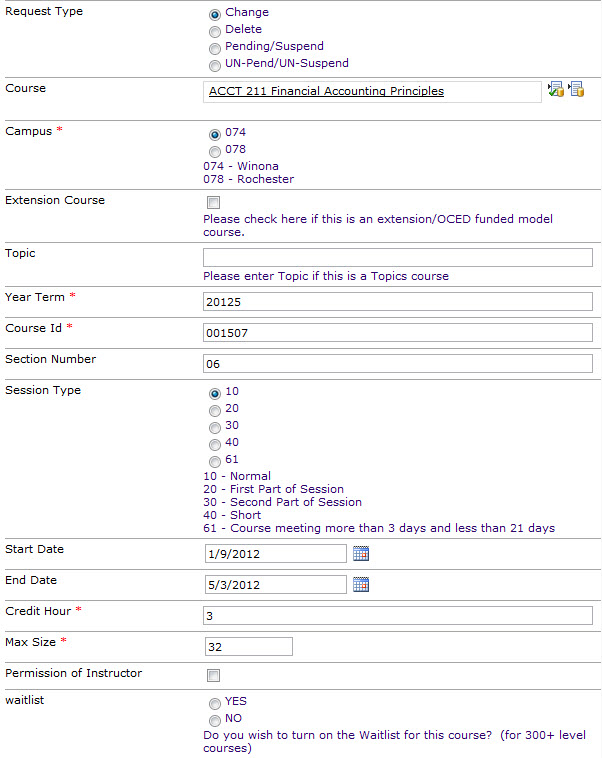
Task: Choose YES for waitlist
Action: pos(215,704)
